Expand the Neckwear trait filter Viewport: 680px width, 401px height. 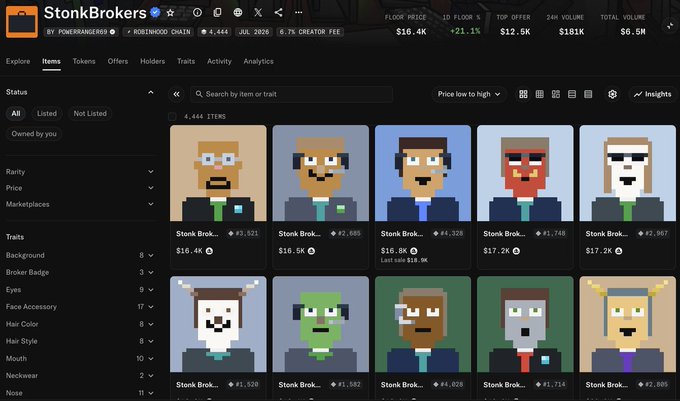pos(79,375)
